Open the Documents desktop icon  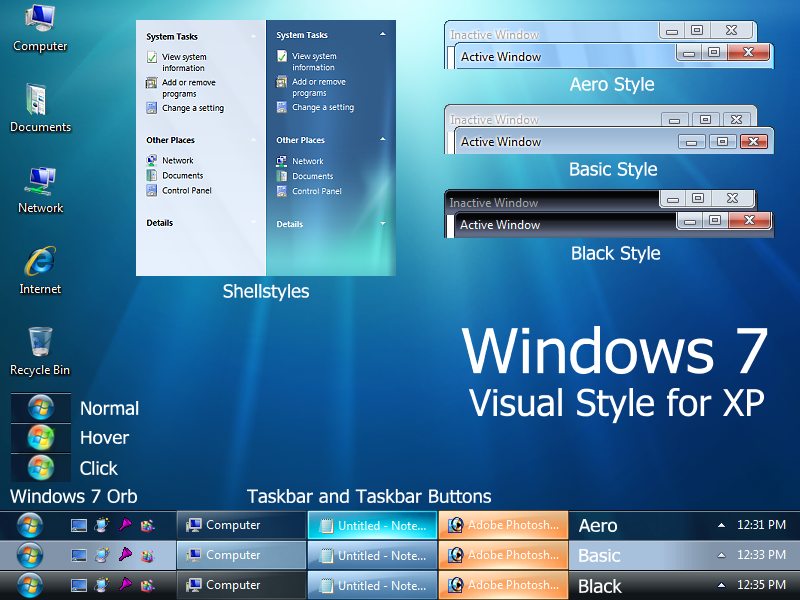tap(40, 108)
